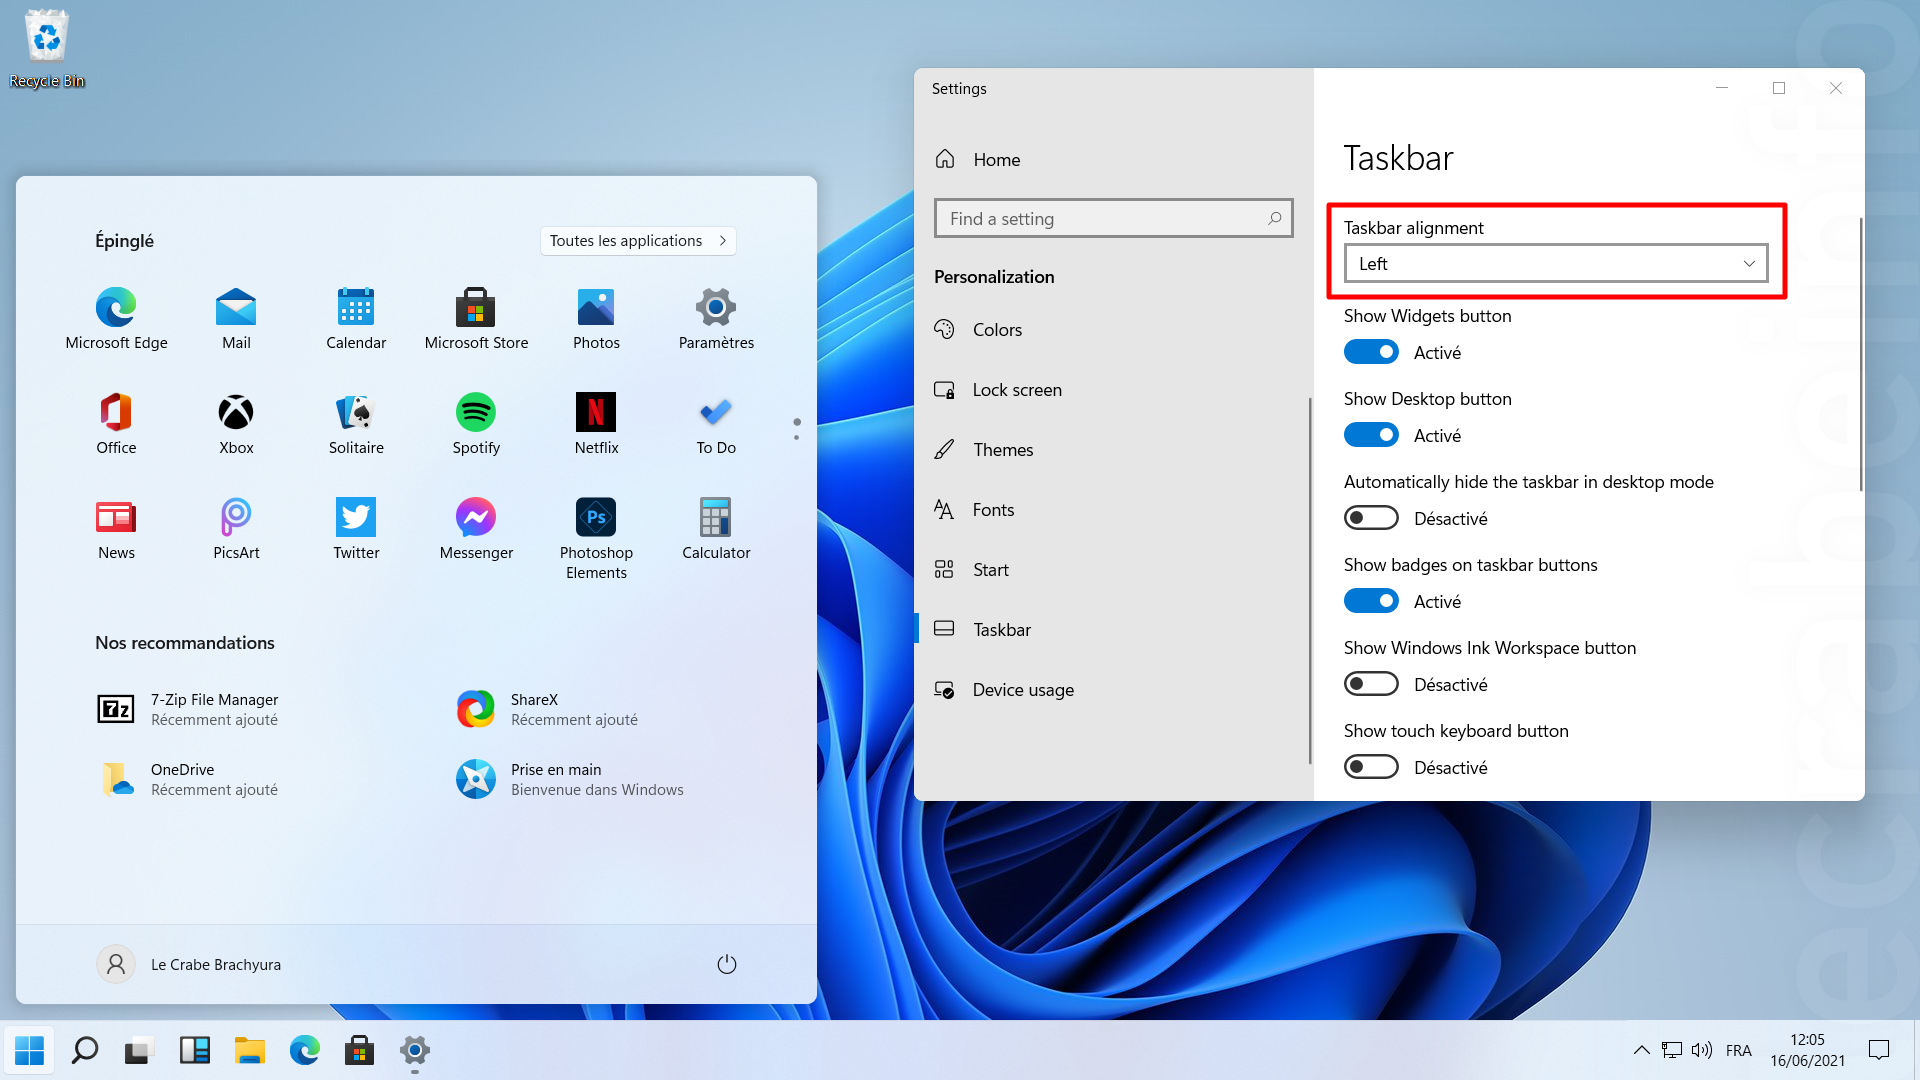Screen dimensions: 1920x1080
Task: Open the Recycle Bin on desktop
Action: [x=47, y=48]
